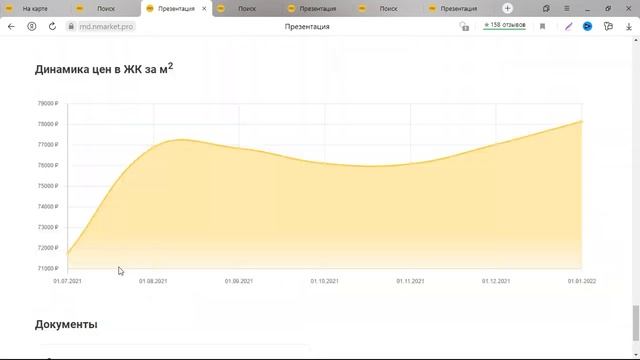Click the 74000 ₽ axis label
This screenshot has height=360, width=640.
(x=48, y=207)
